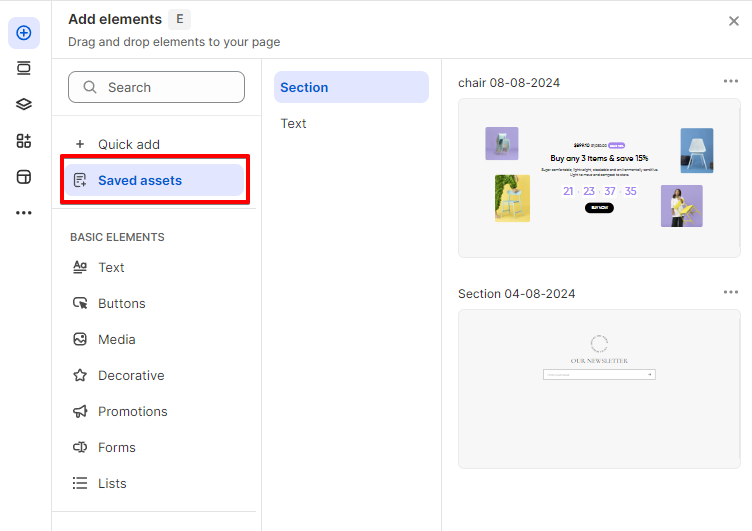752x531 pixels.
Task: Click the Buttons cursor icon
Action: 80,303
